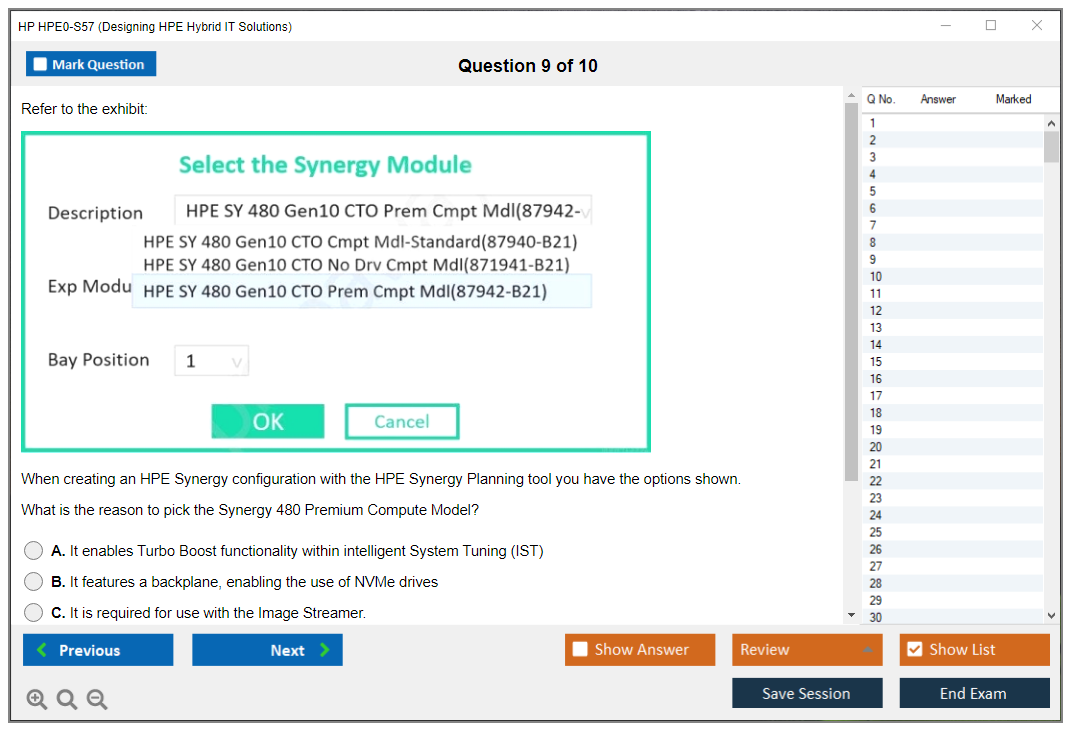The image size is (1075, 735).
Task: Select question 15 in the list
Action: [x=876, y=362]
